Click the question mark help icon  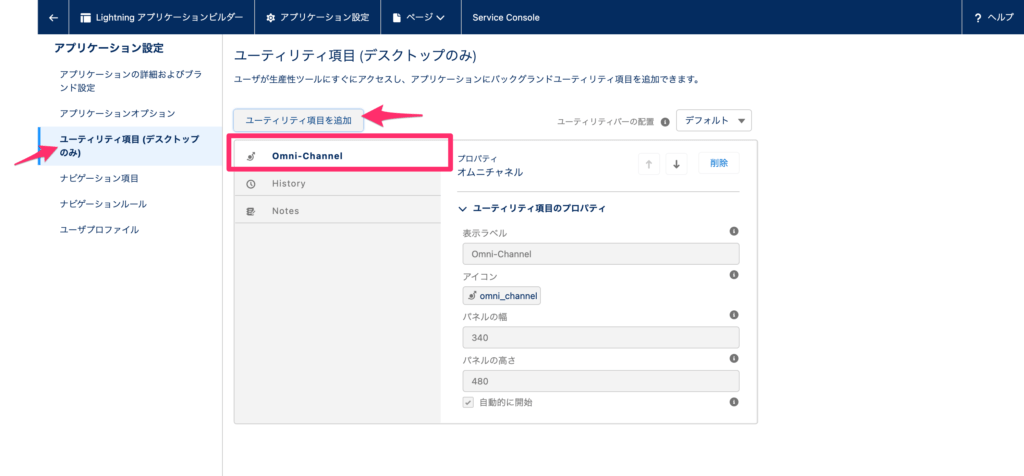978,18
